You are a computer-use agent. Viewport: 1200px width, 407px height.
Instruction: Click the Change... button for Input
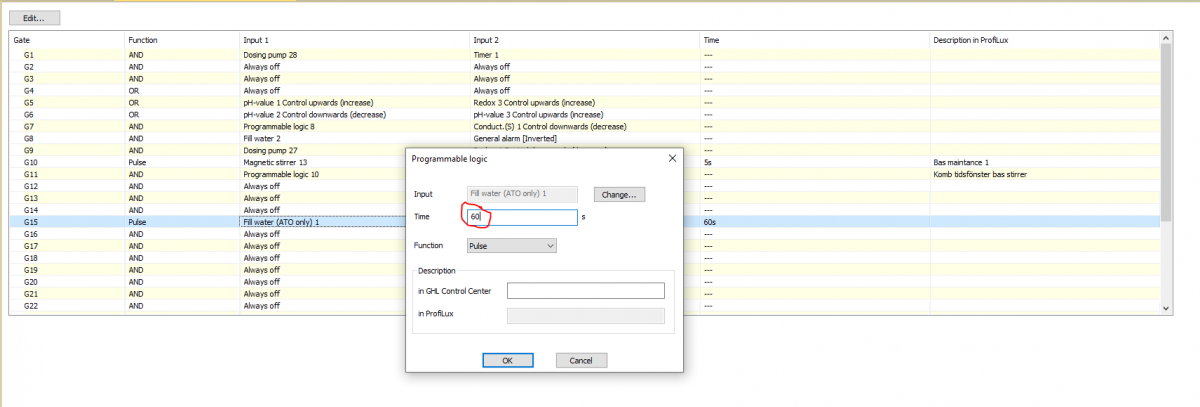coord(620,194)
